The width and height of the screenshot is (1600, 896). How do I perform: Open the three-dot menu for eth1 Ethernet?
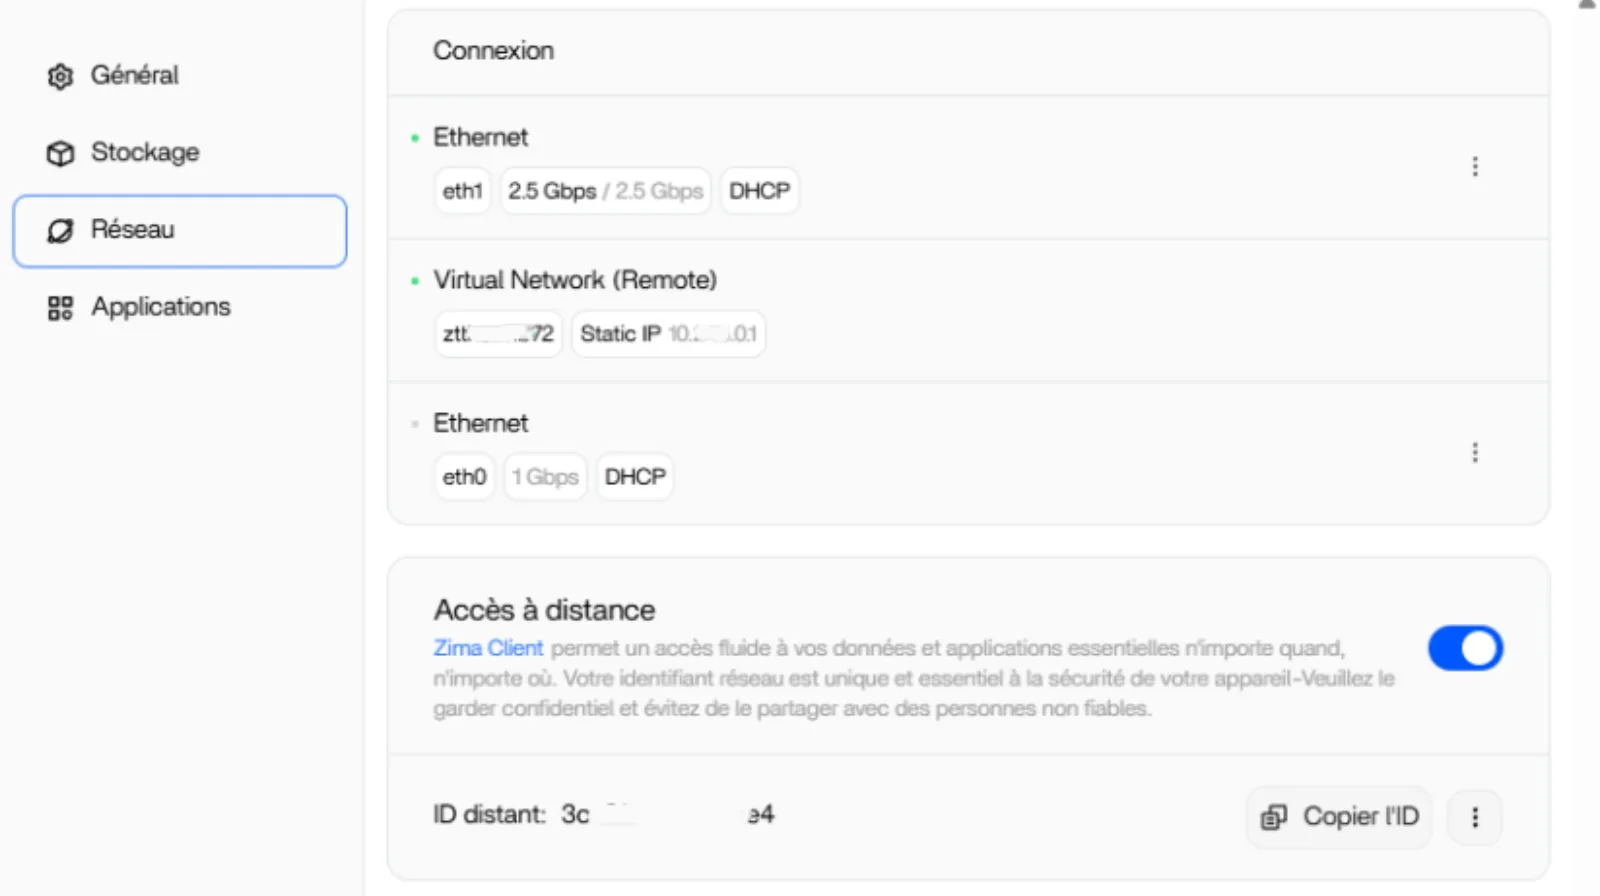(x=1475, y=166)
